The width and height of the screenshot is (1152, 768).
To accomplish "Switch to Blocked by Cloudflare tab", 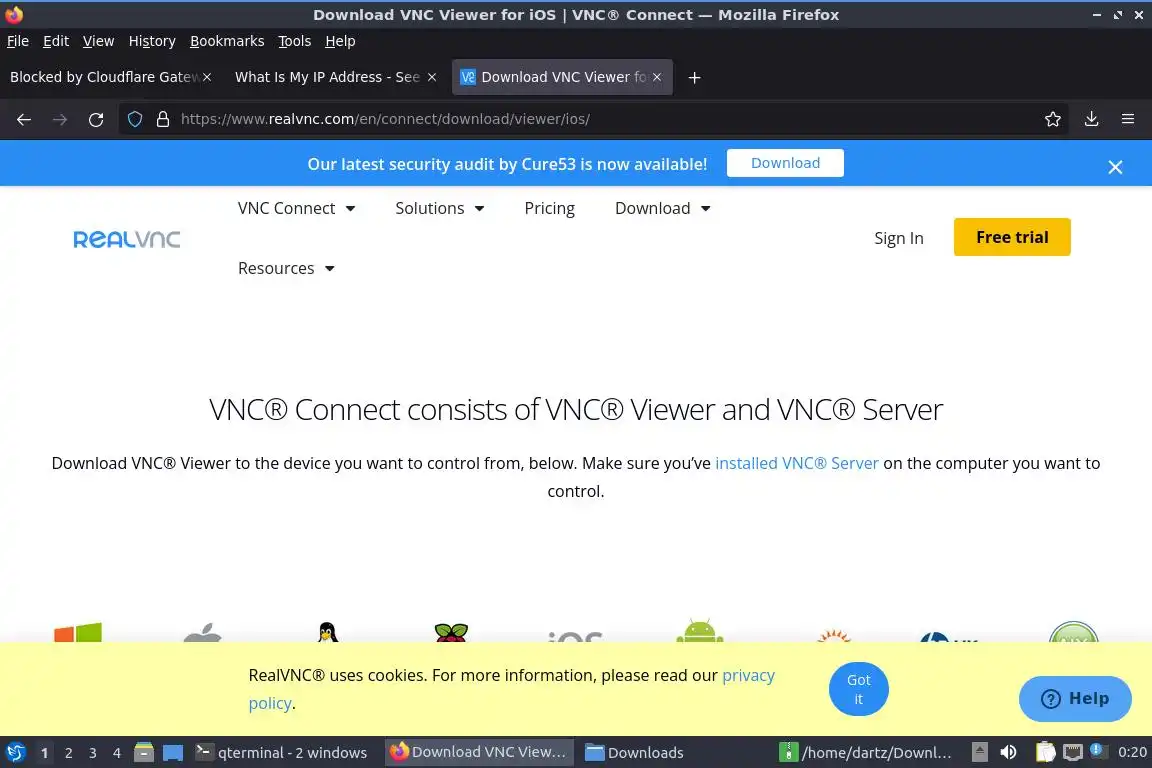I will (103, 77).
